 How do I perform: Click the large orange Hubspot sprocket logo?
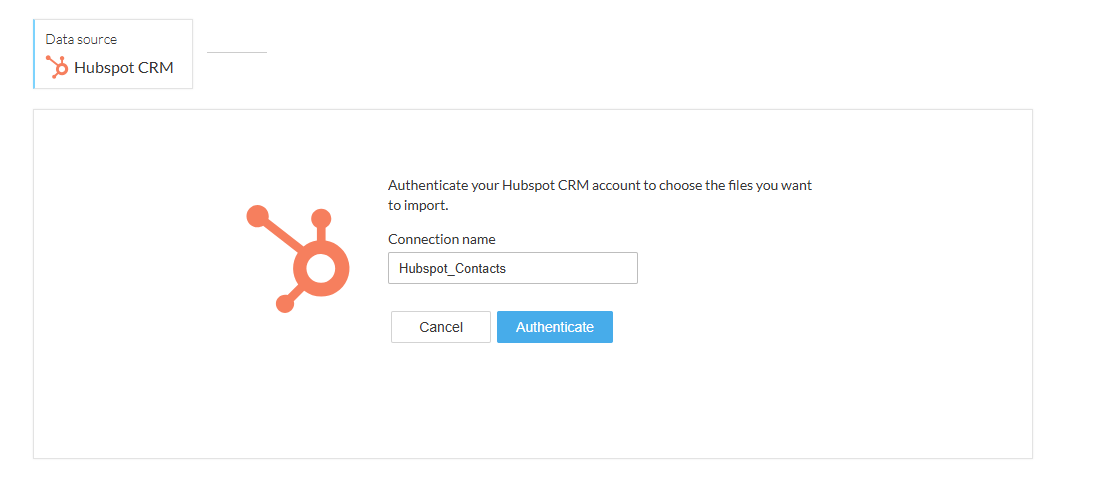pyautogui.click(x=298, y=259)
